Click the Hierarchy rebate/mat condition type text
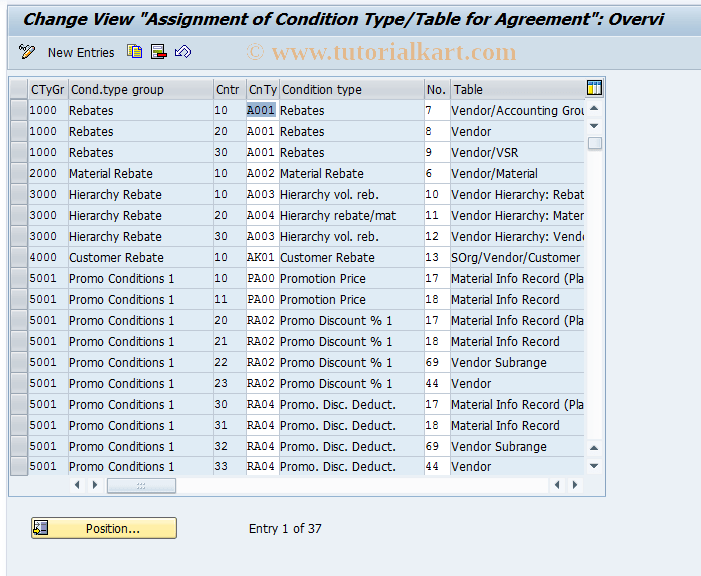Viewport: 701px width, 576px height. pos(338,216)
